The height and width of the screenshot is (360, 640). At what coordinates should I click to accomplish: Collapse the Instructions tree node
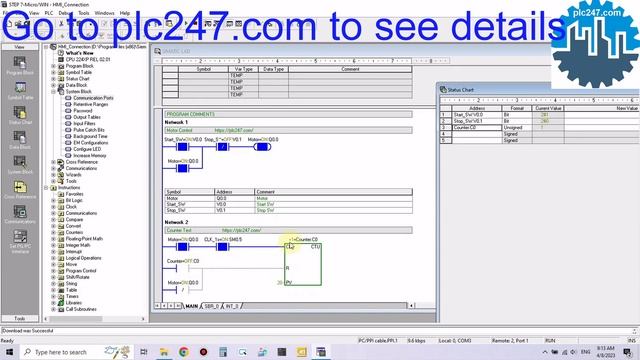pyautogui.click(x=47, y=188)
